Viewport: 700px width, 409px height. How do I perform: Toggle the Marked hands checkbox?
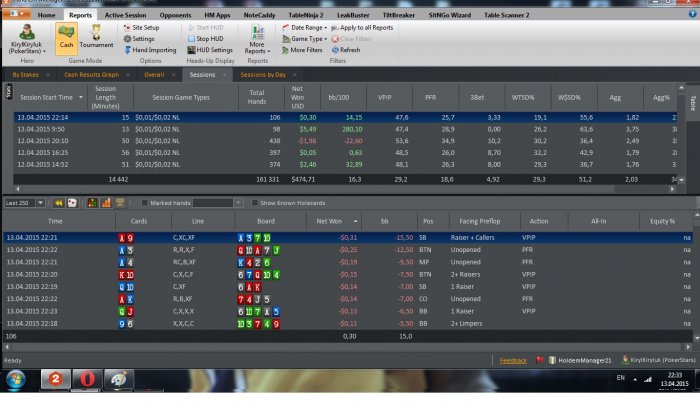click(x=145, y=203)
